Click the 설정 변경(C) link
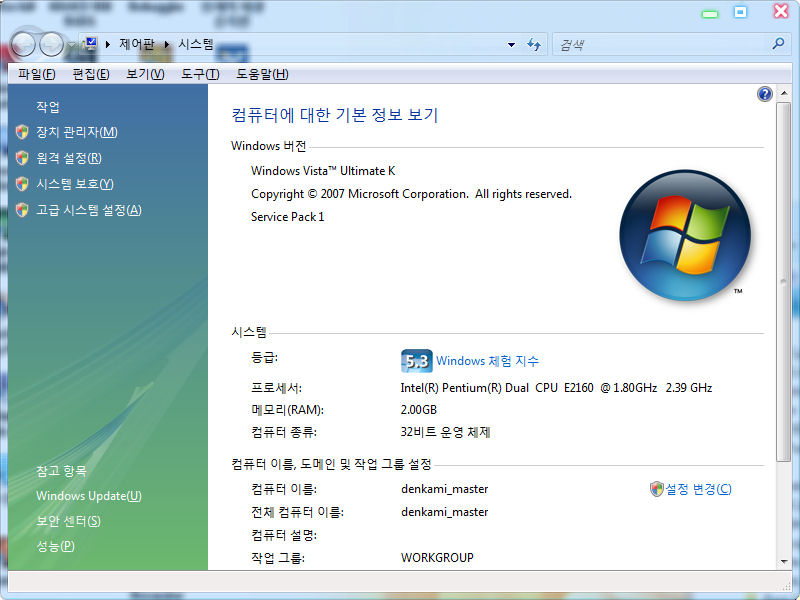 (698, 489)
